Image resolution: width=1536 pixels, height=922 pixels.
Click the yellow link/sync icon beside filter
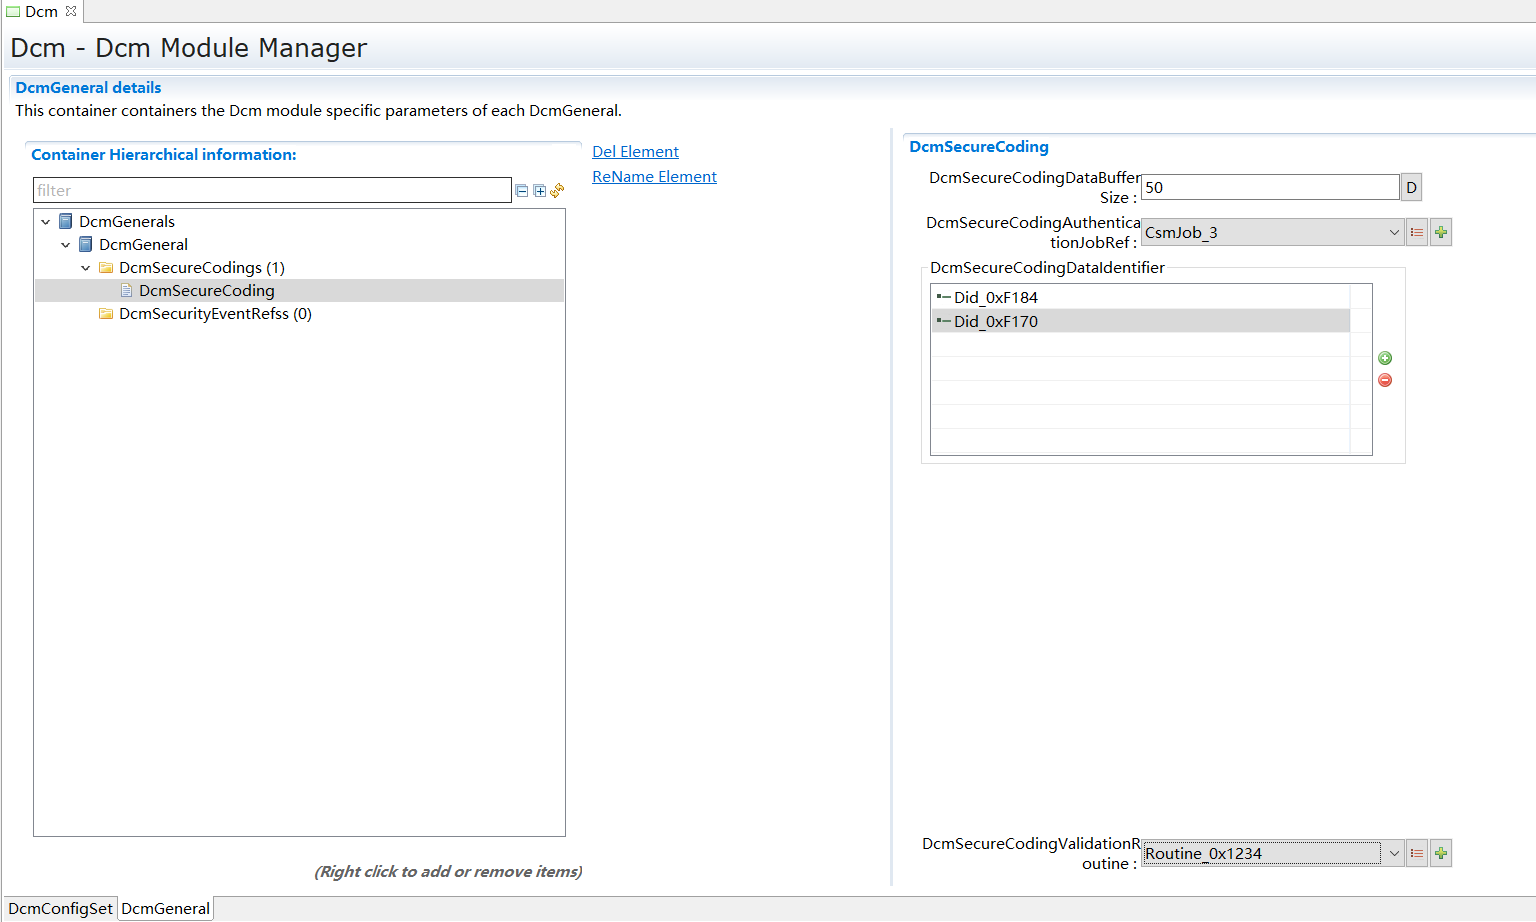coord(557,190)
